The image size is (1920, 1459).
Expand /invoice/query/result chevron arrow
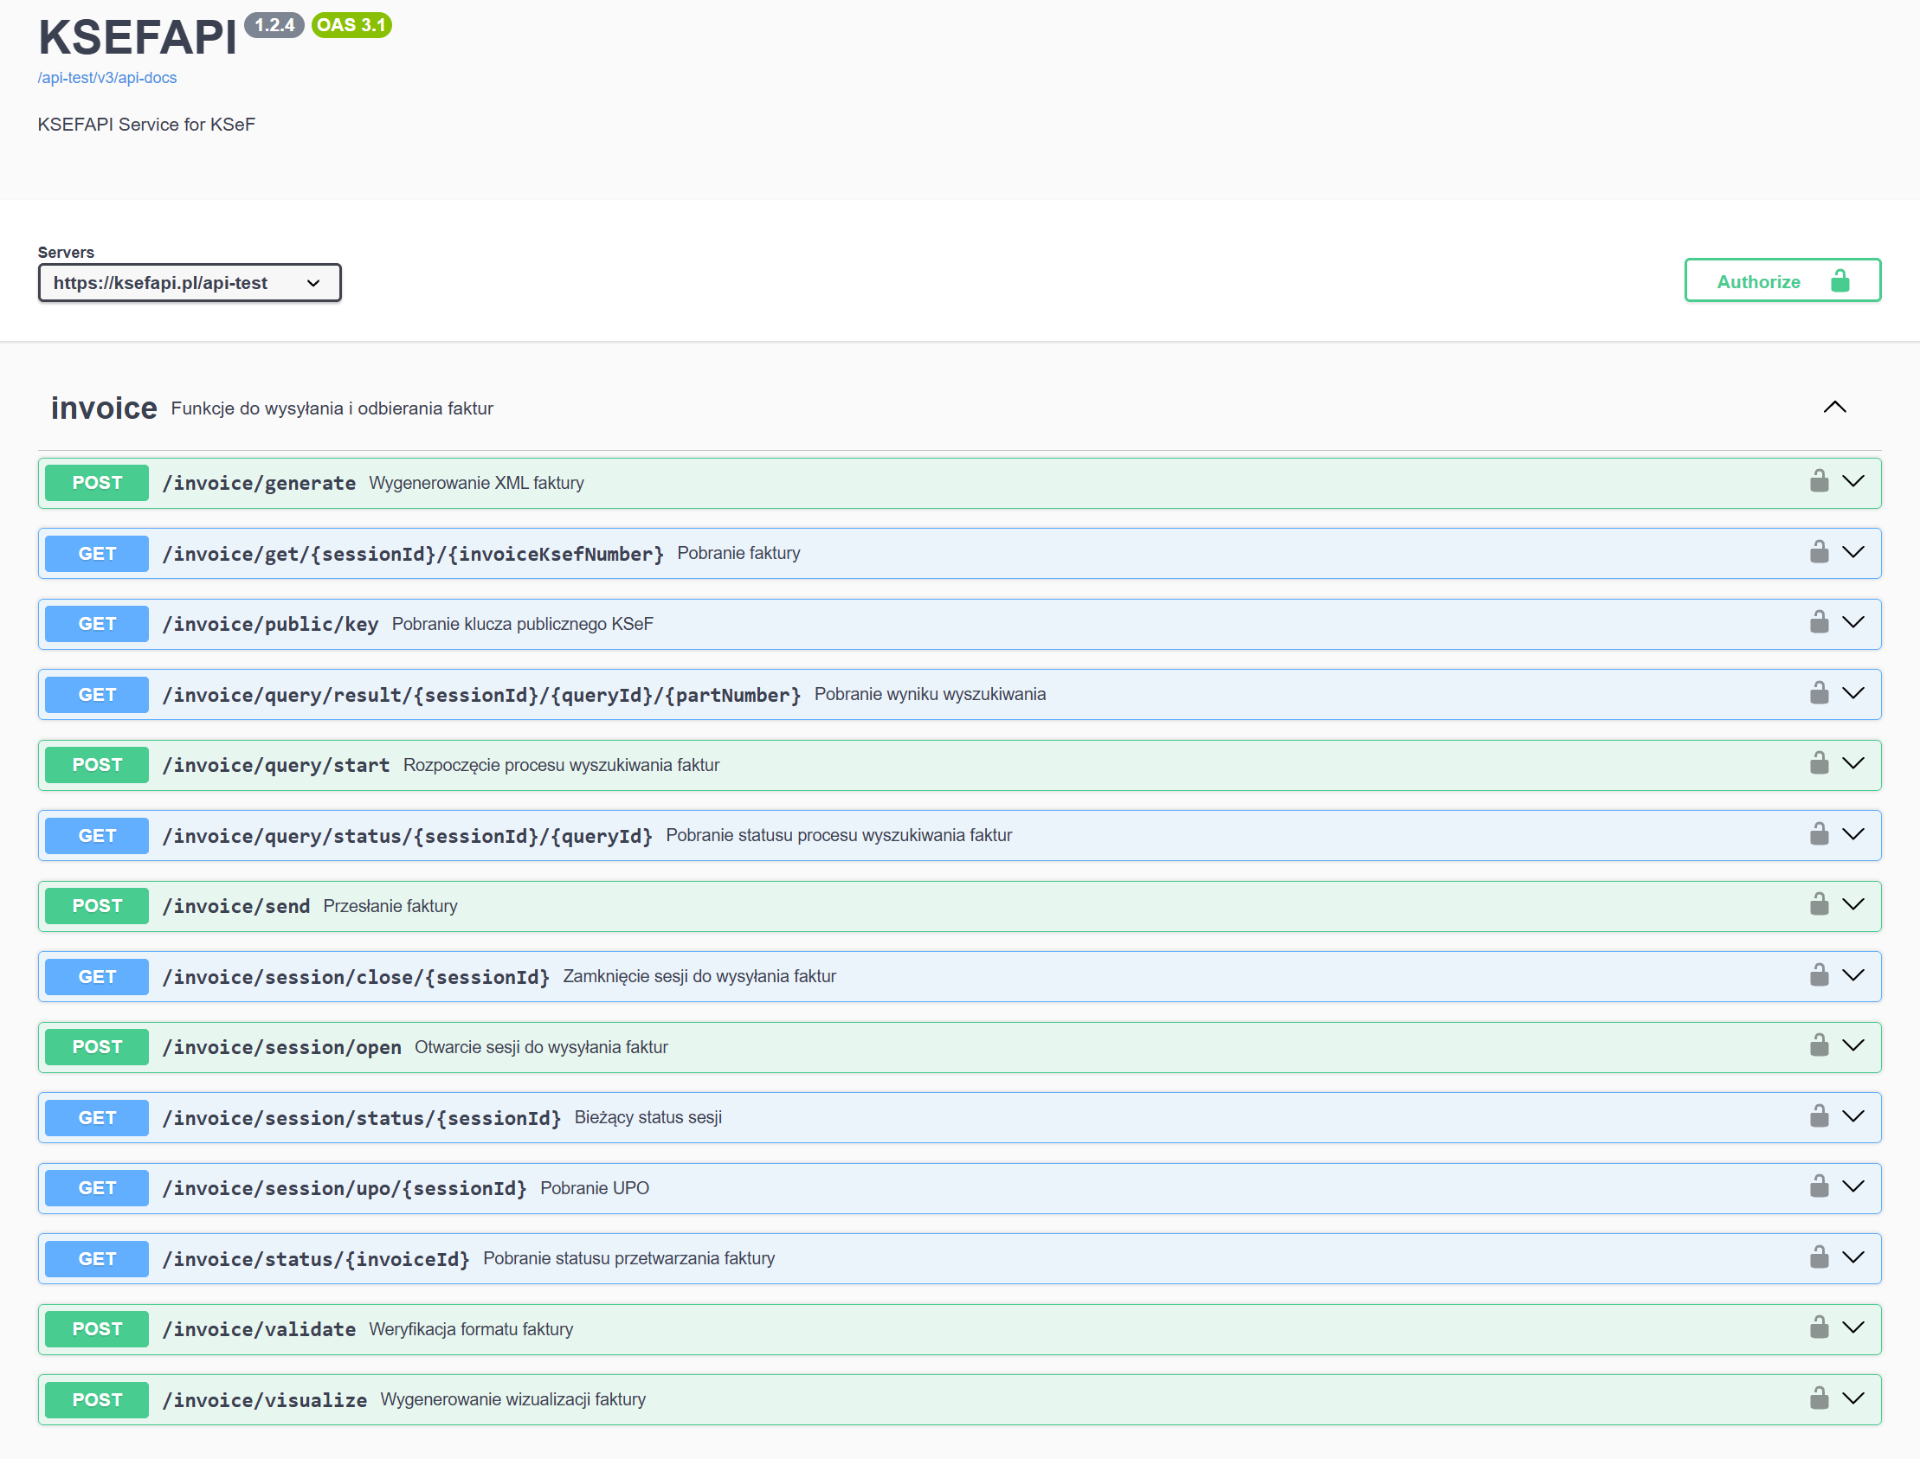click(x=1853, y=694)
